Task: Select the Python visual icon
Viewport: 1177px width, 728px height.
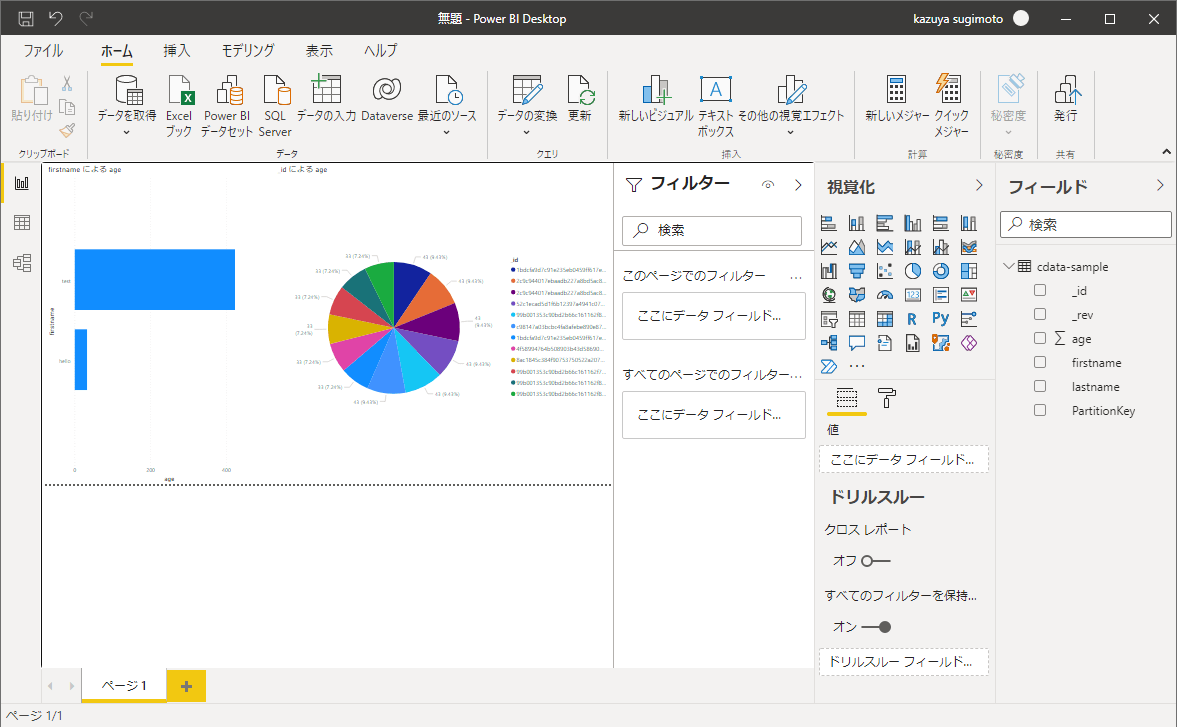Action: point(940,320)
